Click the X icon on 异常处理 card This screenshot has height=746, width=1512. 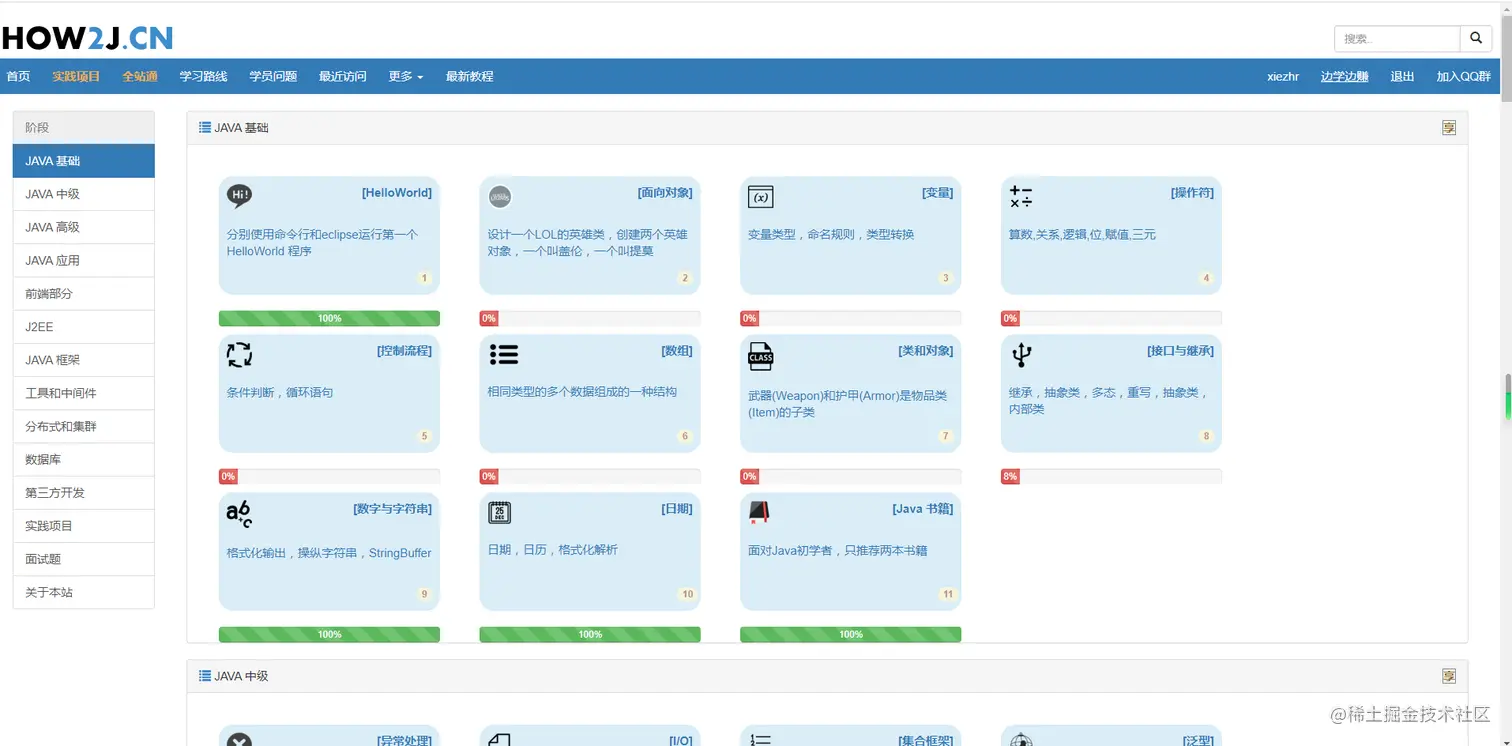pyautogui.click(x=239, y=740)
